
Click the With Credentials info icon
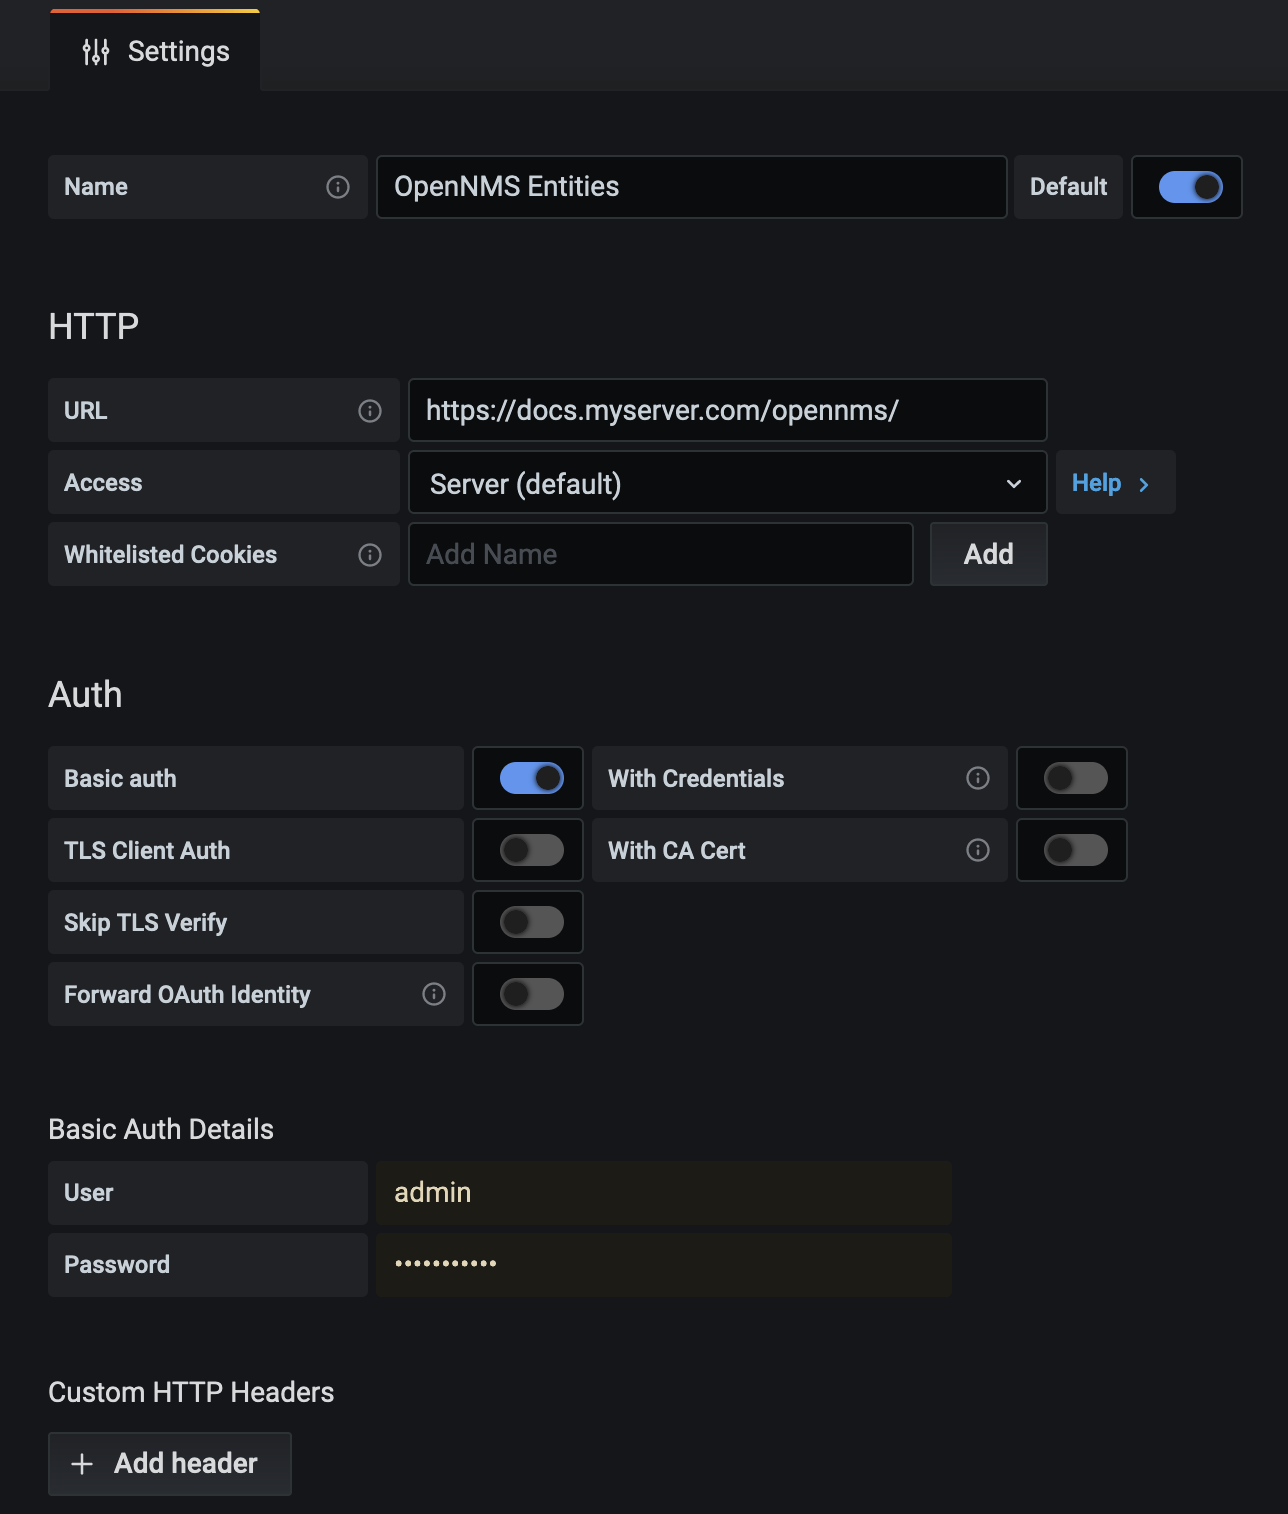977,778
